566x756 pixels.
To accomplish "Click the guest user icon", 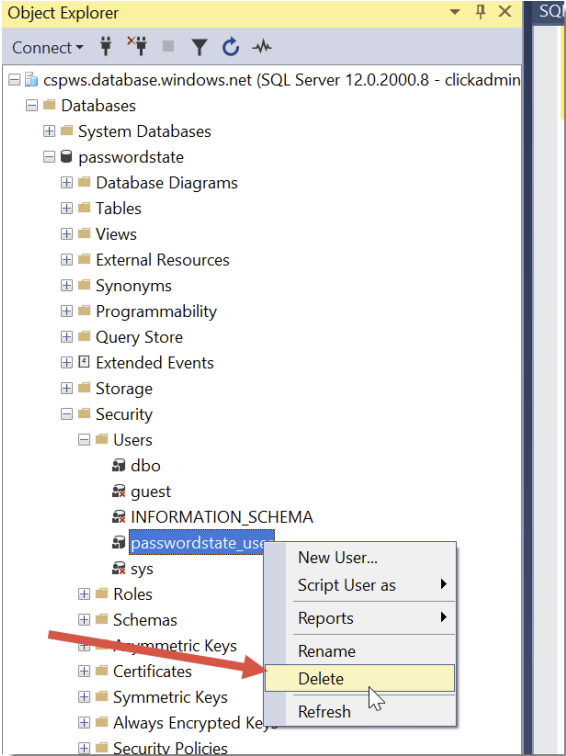I will tap(119, 491).
